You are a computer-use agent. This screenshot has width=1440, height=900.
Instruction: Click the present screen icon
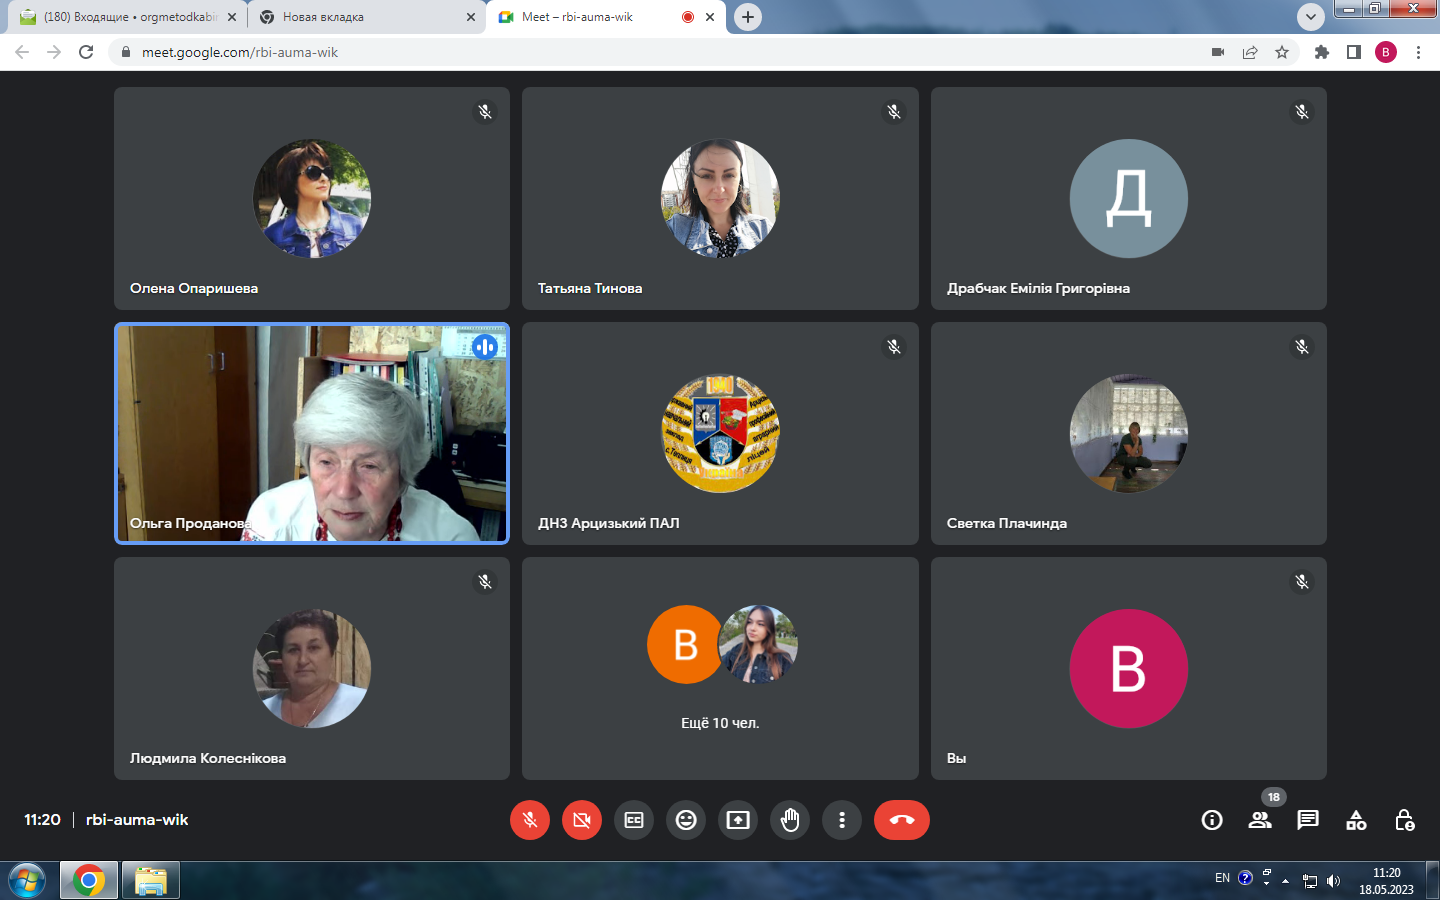738,820
